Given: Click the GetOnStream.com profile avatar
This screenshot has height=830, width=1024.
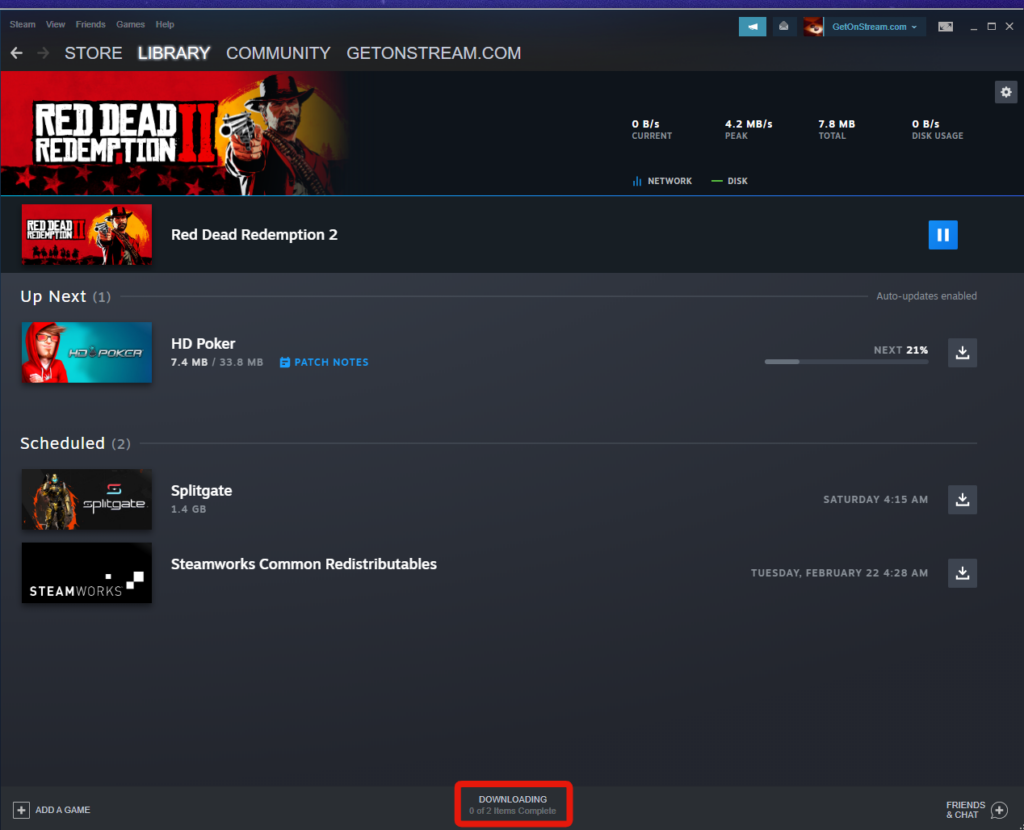Looking at the screenshot, I should click(813, 27).
